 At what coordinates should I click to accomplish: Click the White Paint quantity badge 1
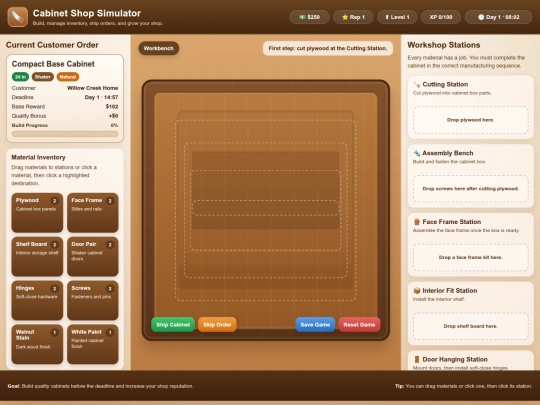(x=110, y=332)
